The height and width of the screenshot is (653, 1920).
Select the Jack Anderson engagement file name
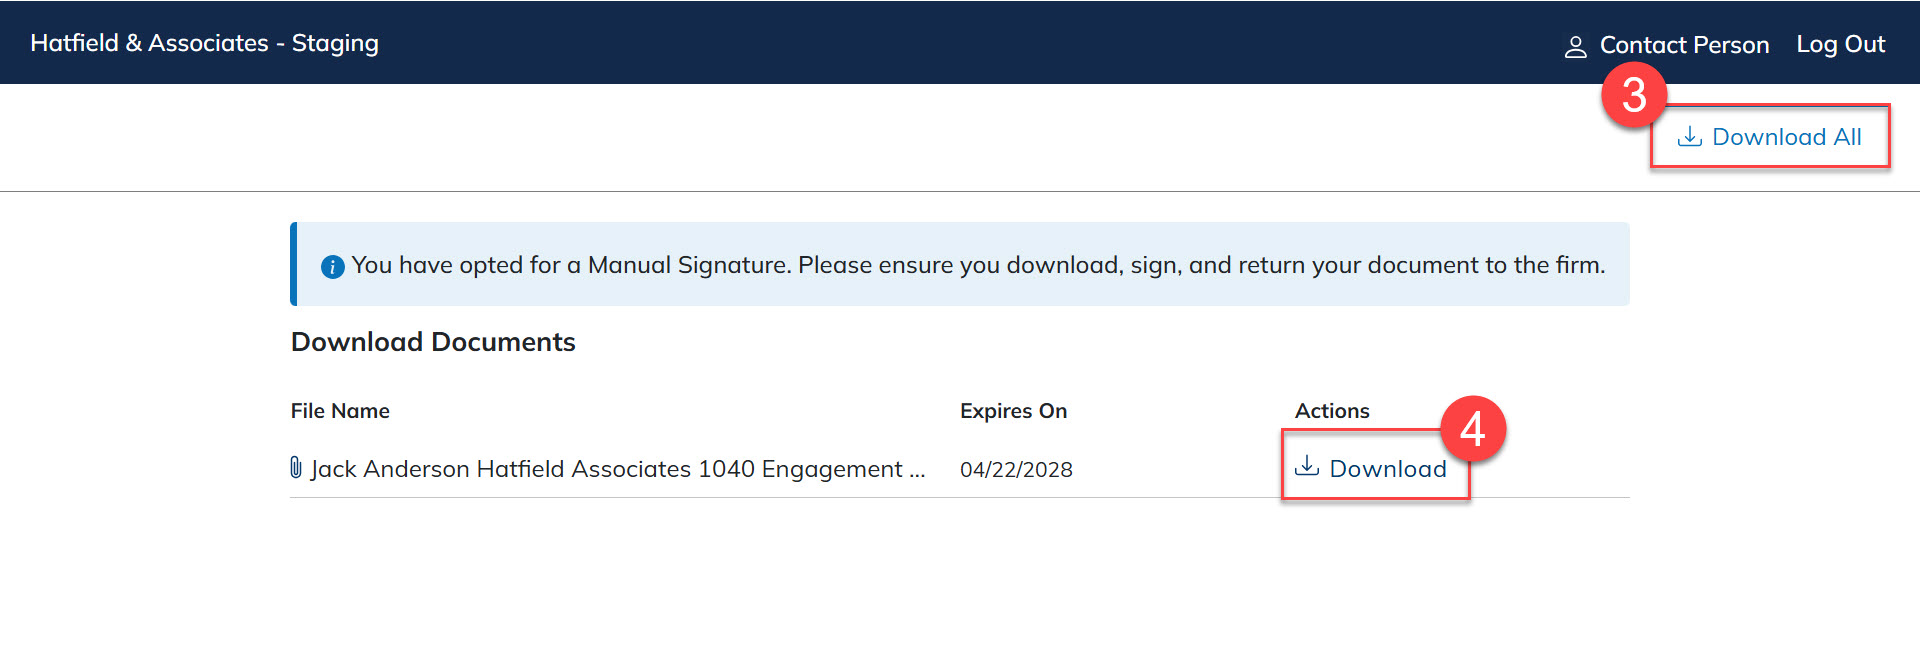pyautogui.click(x=606, y=469)
